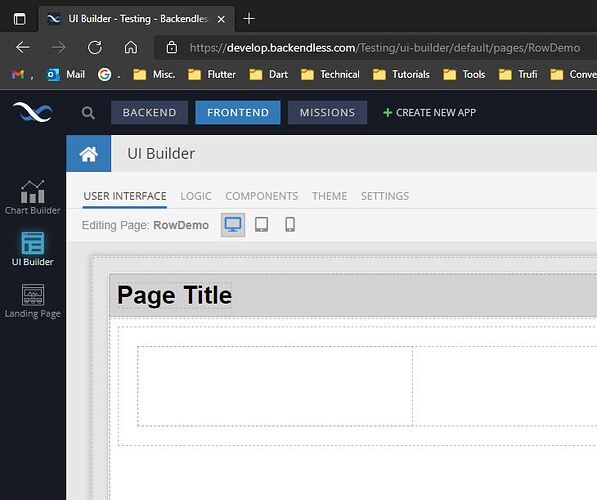Click the blue home icon
The image size is (597, 500).
(x=89, y=153)
